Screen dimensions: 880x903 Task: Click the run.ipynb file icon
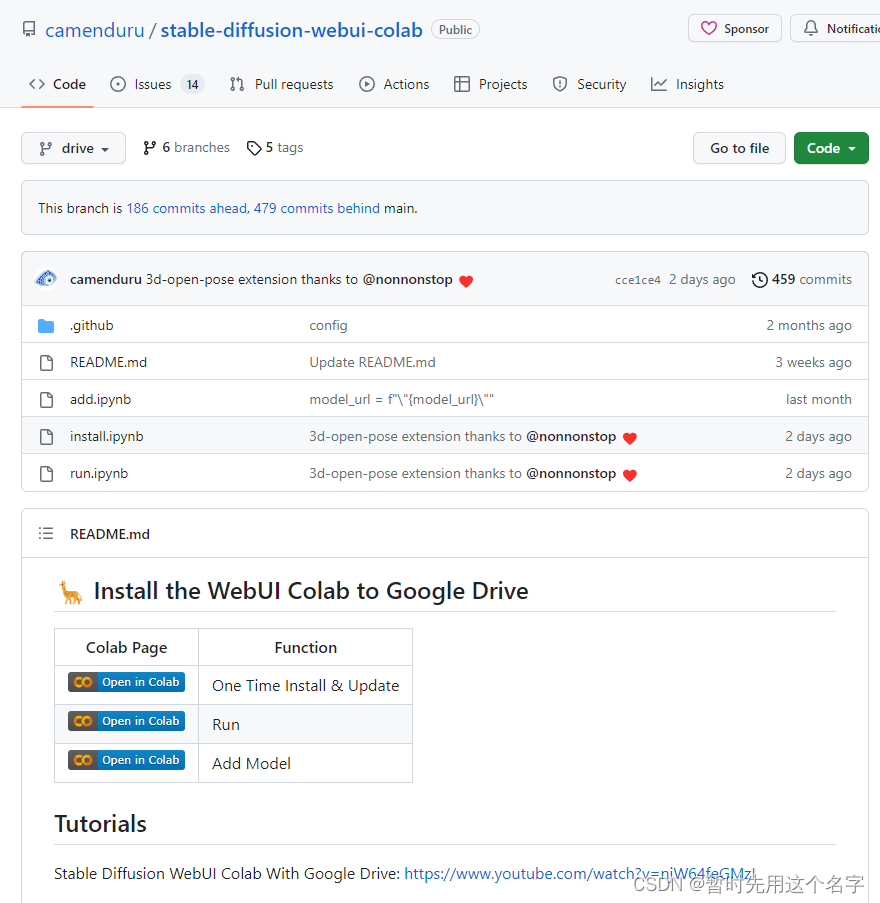point(46,474)
